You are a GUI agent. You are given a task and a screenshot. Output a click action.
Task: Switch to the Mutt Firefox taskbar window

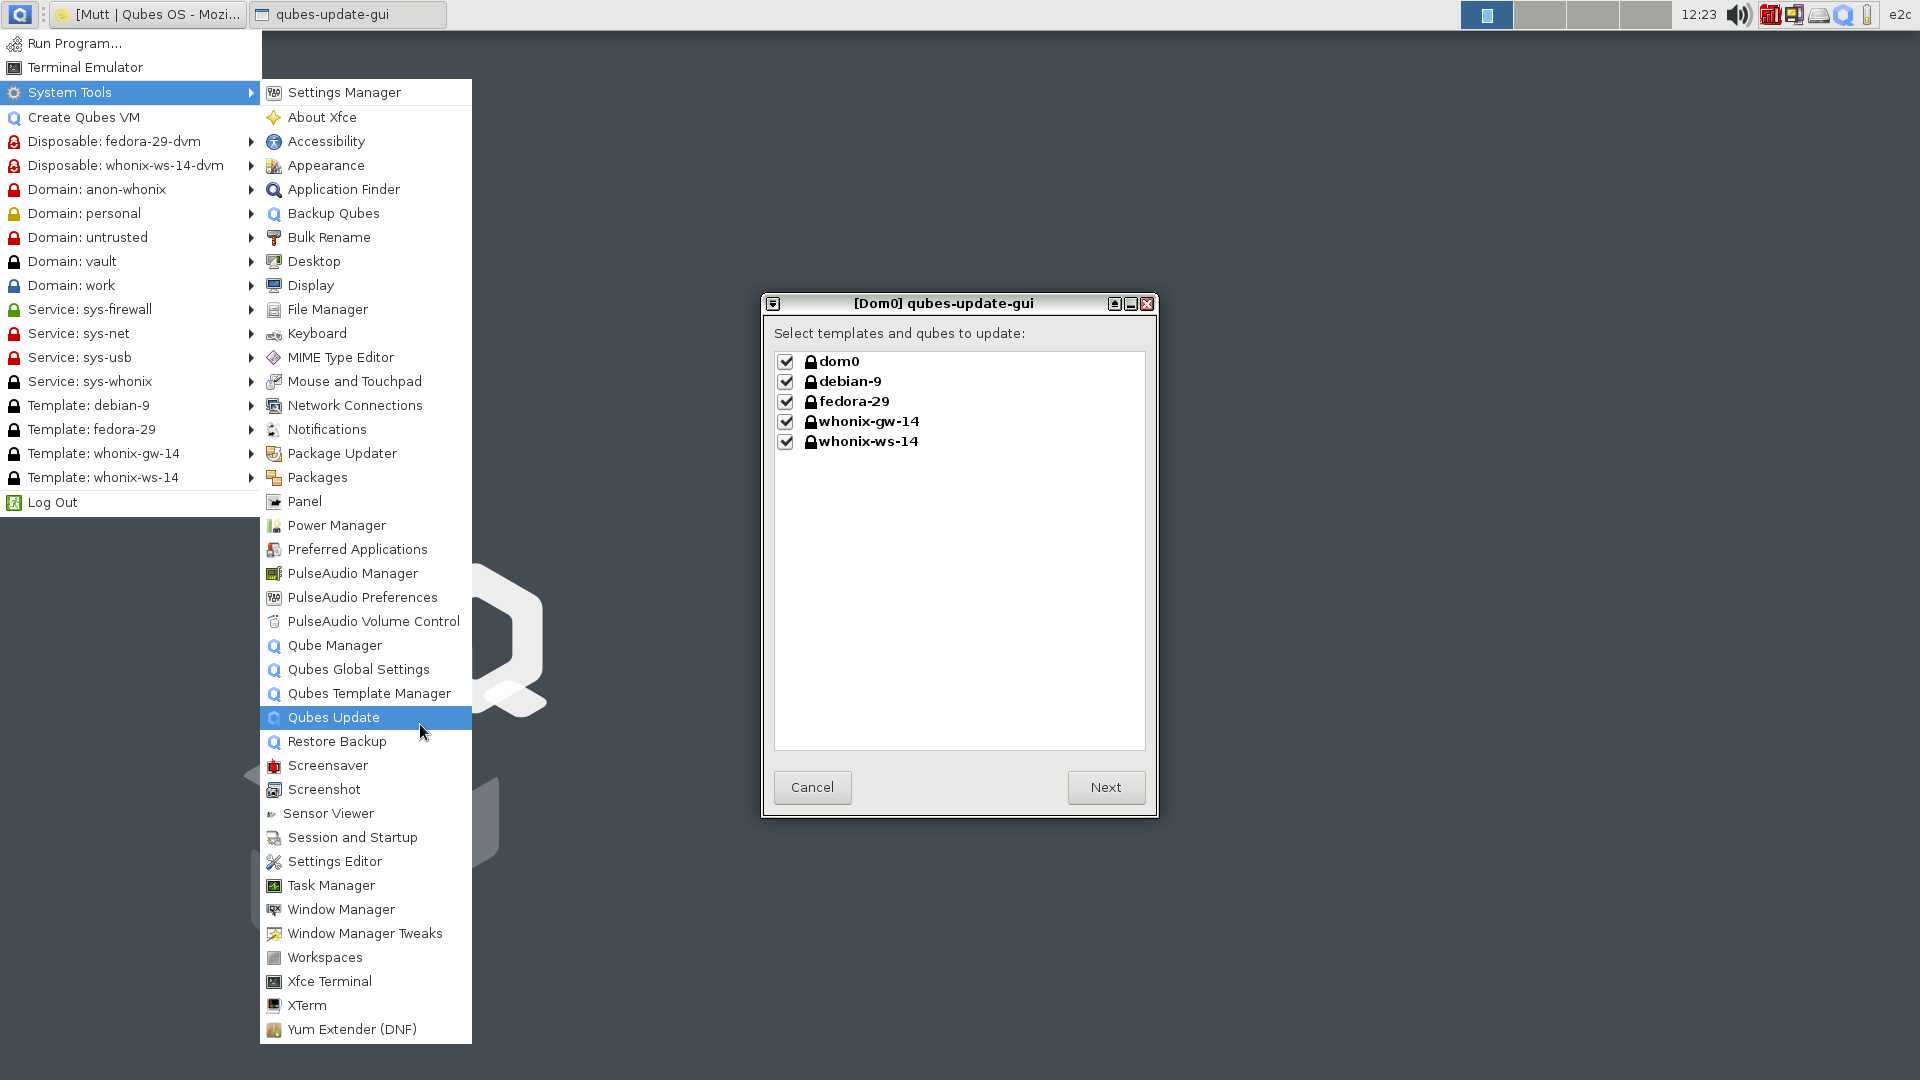(x=146, y=14)
